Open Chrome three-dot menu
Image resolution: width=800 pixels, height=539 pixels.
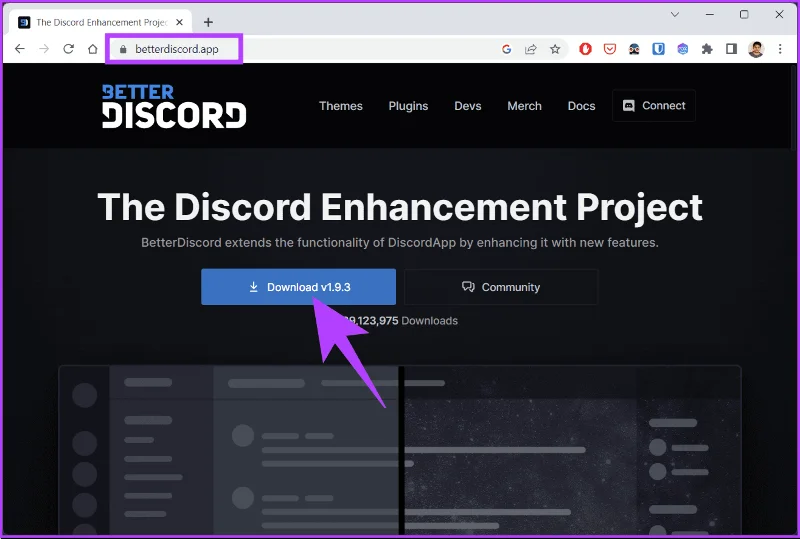pyautogui.click(x=780, y=49)
